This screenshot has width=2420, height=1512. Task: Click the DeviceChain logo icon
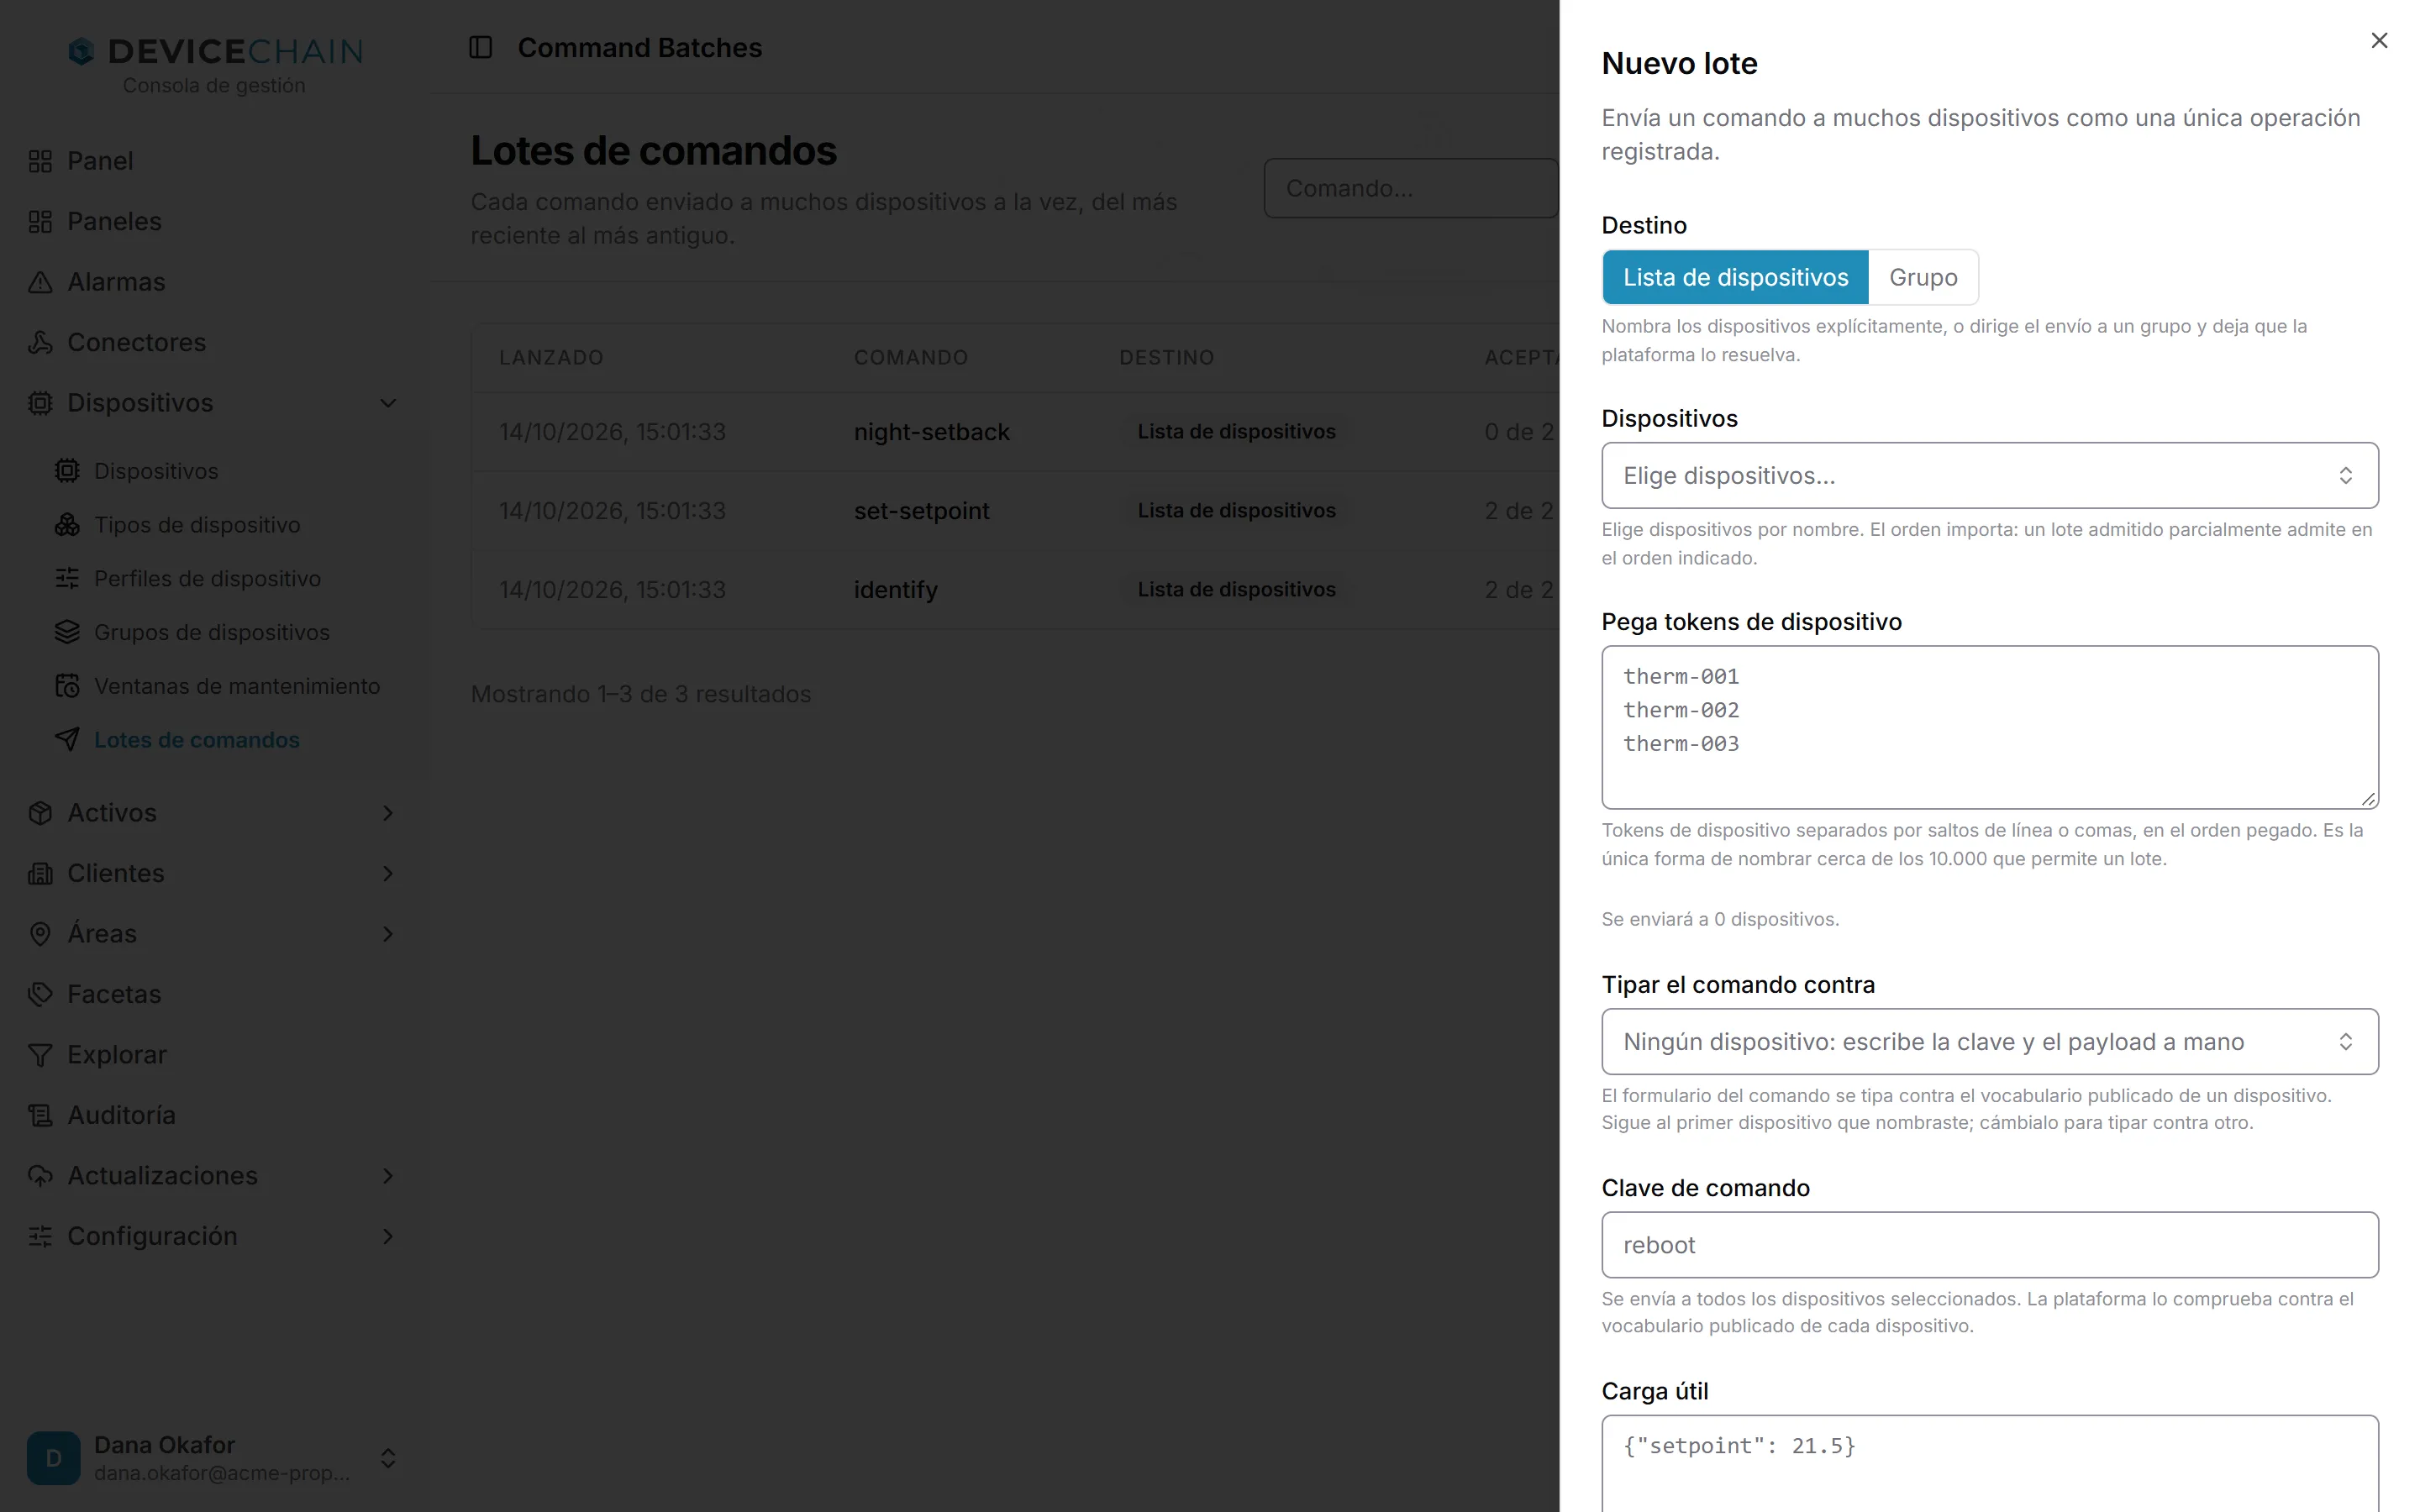point(81,51)
